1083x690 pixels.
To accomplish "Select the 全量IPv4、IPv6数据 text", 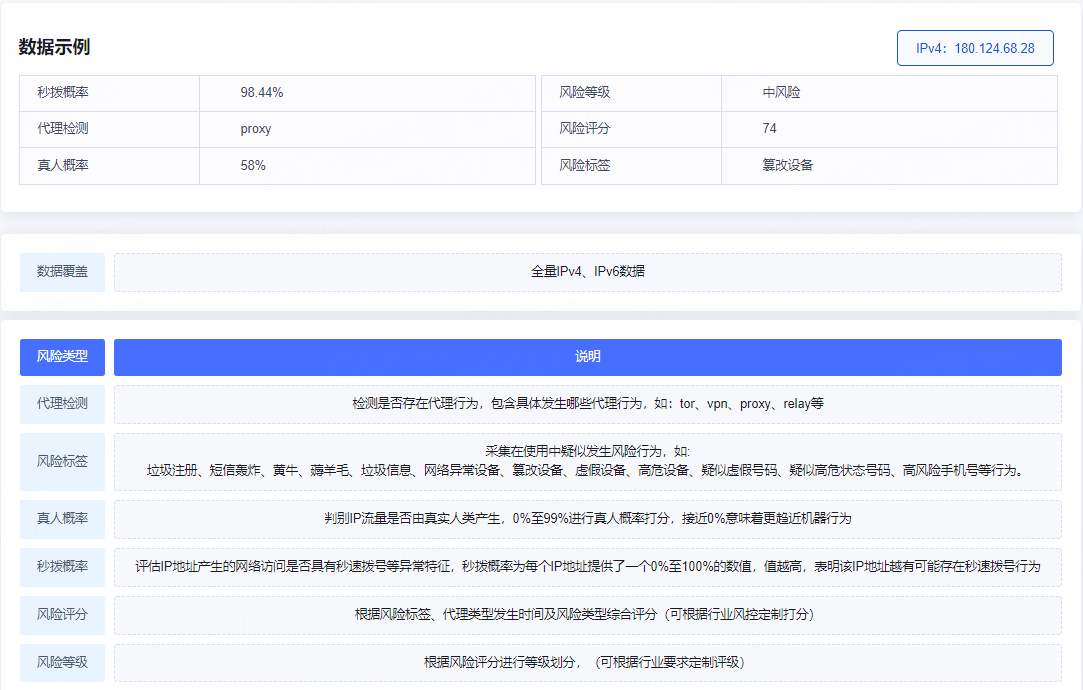I will click(x=588, y=271).
